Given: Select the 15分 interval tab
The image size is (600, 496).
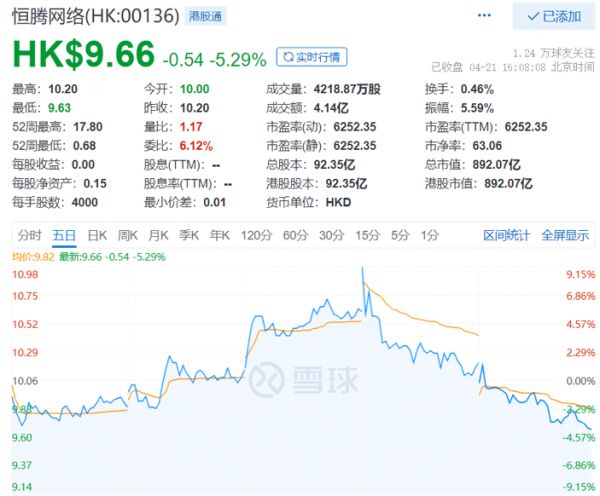Looking at the screenshot, I should point(367,235).
